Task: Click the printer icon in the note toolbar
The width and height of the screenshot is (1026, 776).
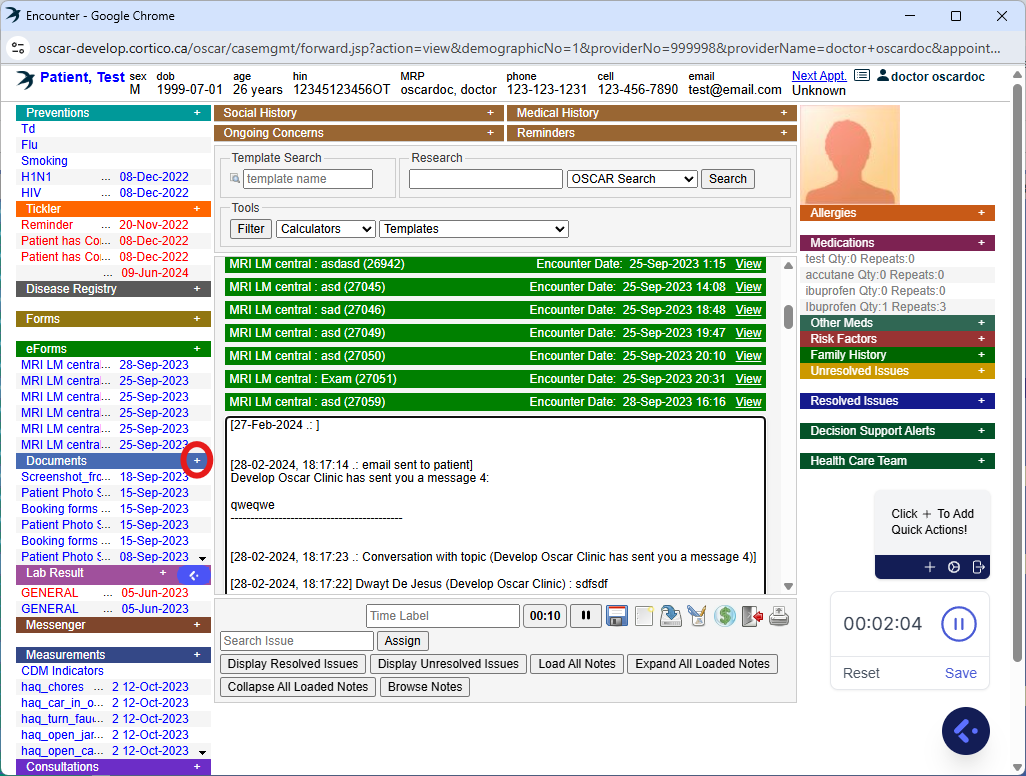Action: coord(778,616)
